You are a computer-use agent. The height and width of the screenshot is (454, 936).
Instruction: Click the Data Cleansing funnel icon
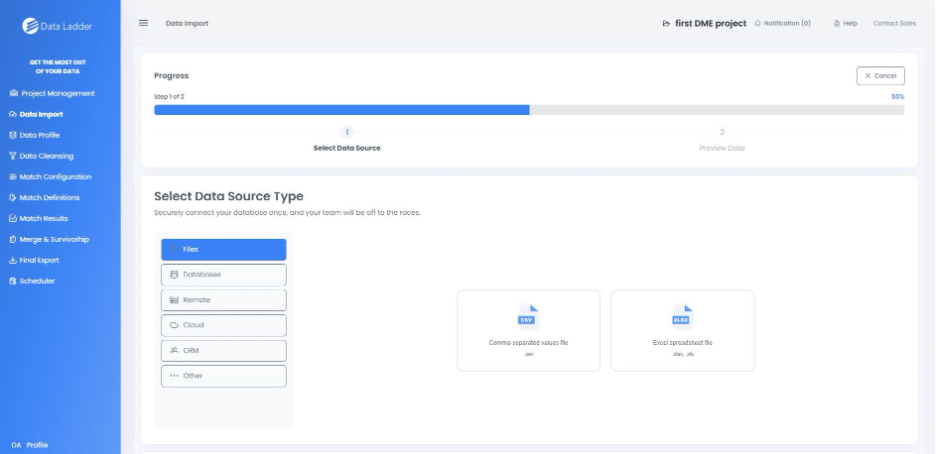tap(13, 156)
